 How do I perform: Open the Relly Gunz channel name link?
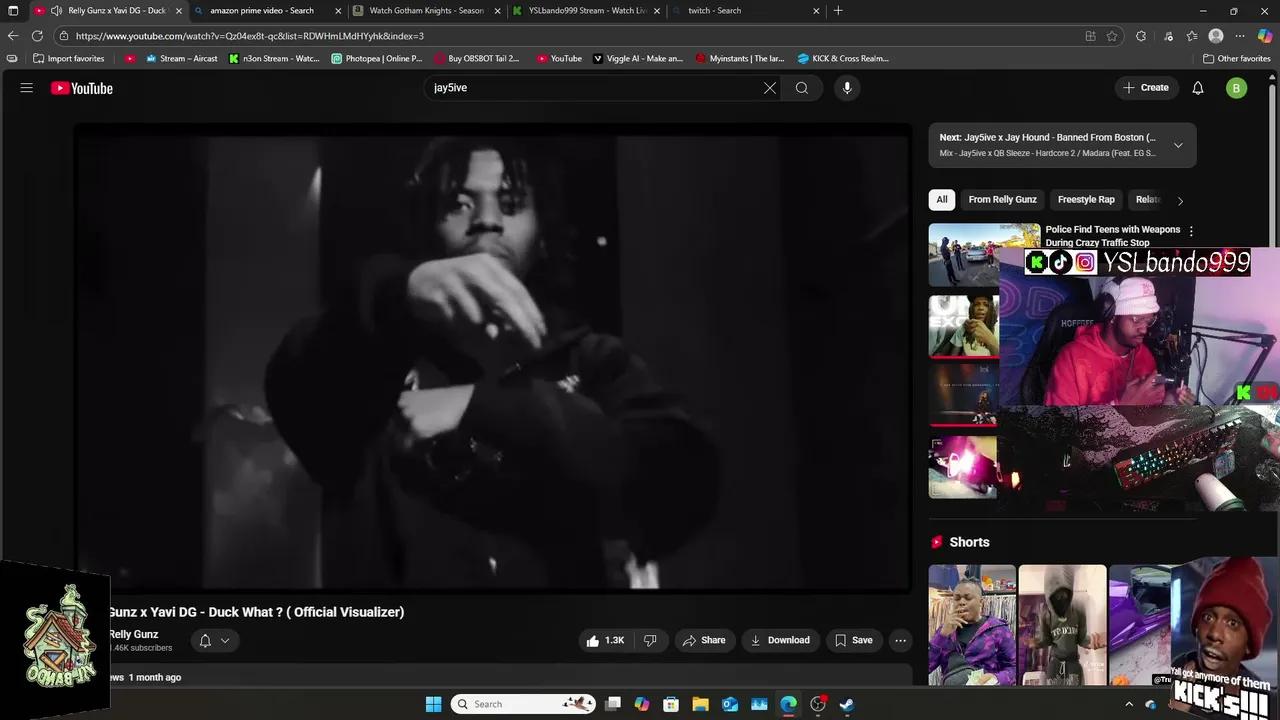134,634
